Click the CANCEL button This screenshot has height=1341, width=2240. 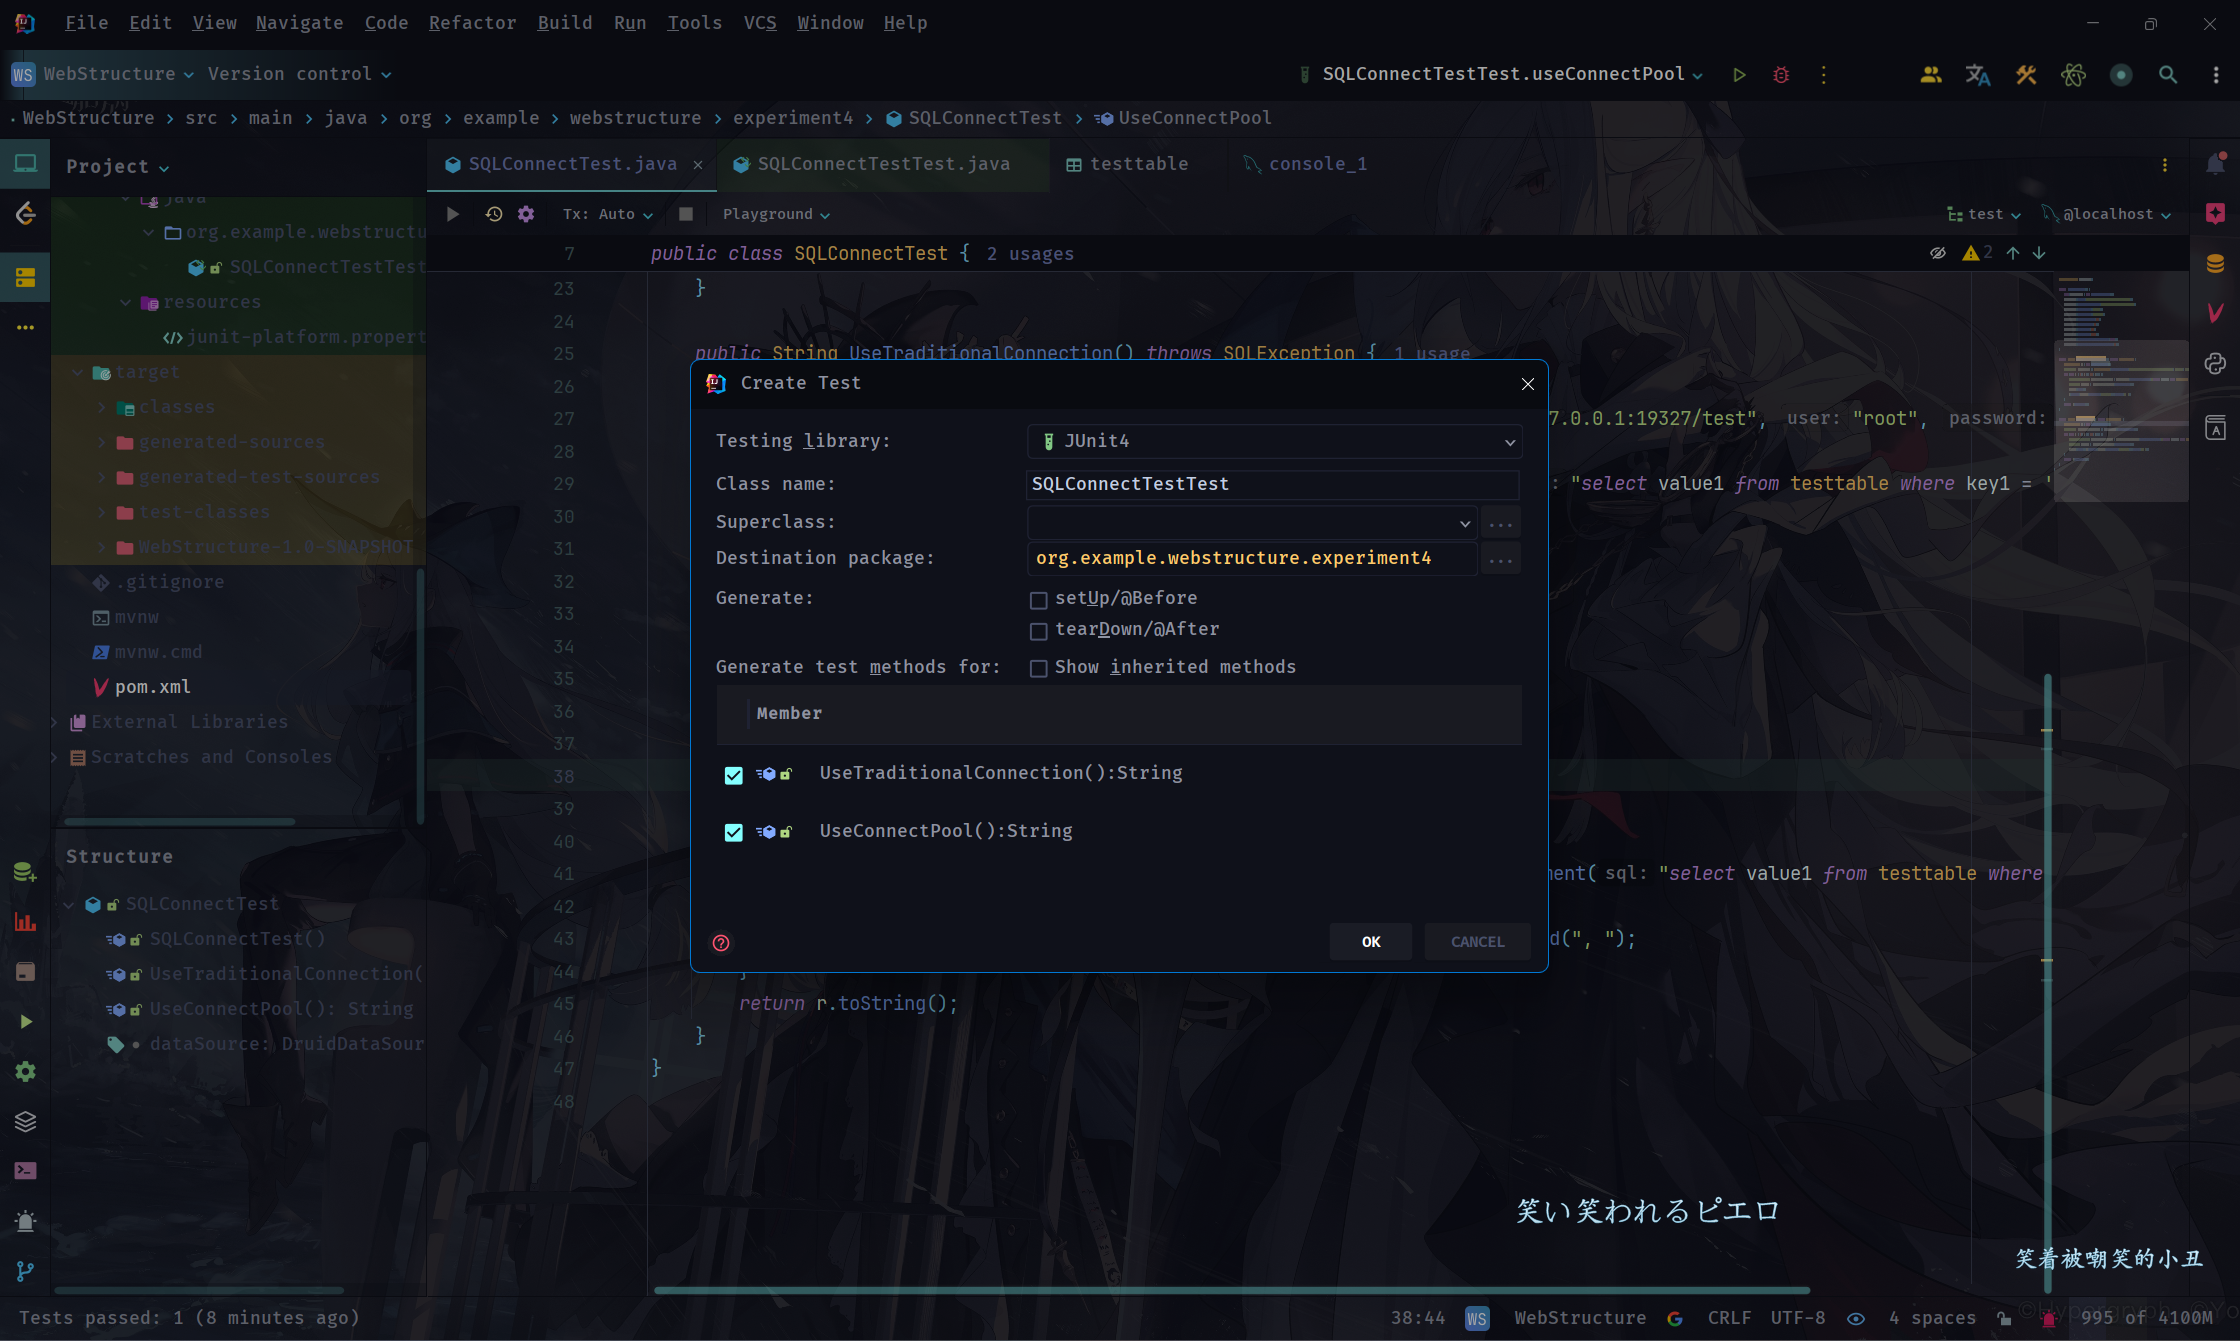click(1478, 942)
